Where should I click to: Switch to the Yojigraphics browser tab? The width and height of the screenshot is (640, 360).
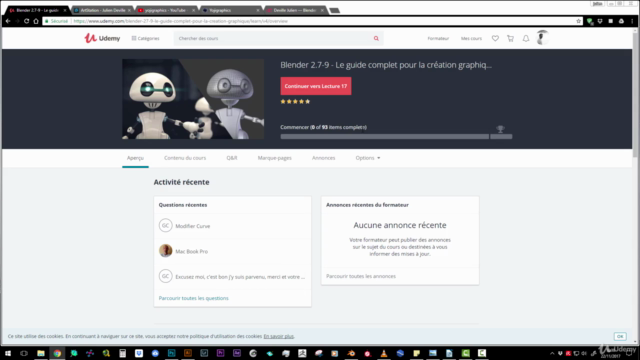tap(230, 10)
